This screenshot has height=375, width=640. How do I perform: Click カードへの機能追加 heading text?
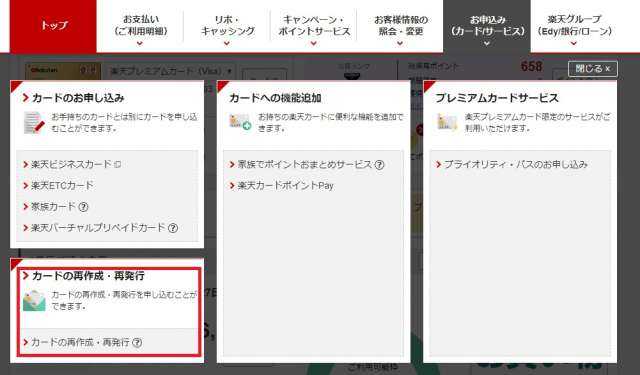(275, 98)
